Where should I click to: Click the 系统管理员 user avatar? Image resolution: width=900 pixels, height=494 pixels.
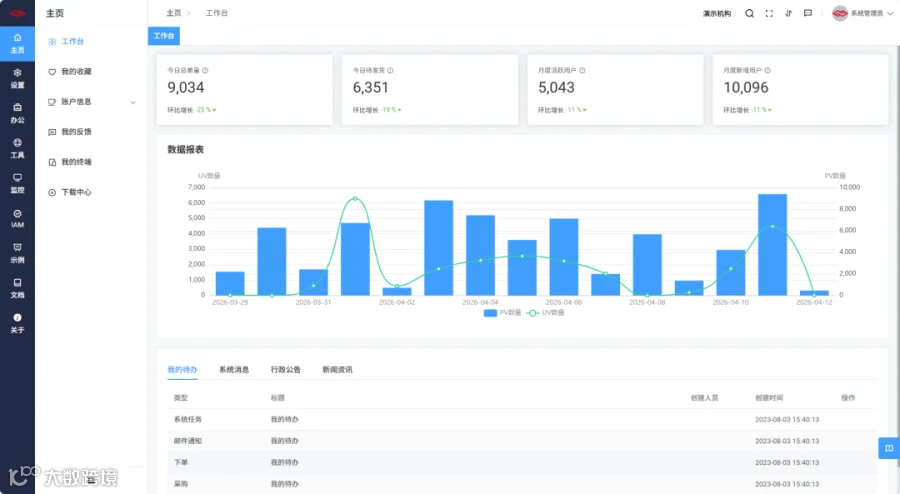point(840,13)
